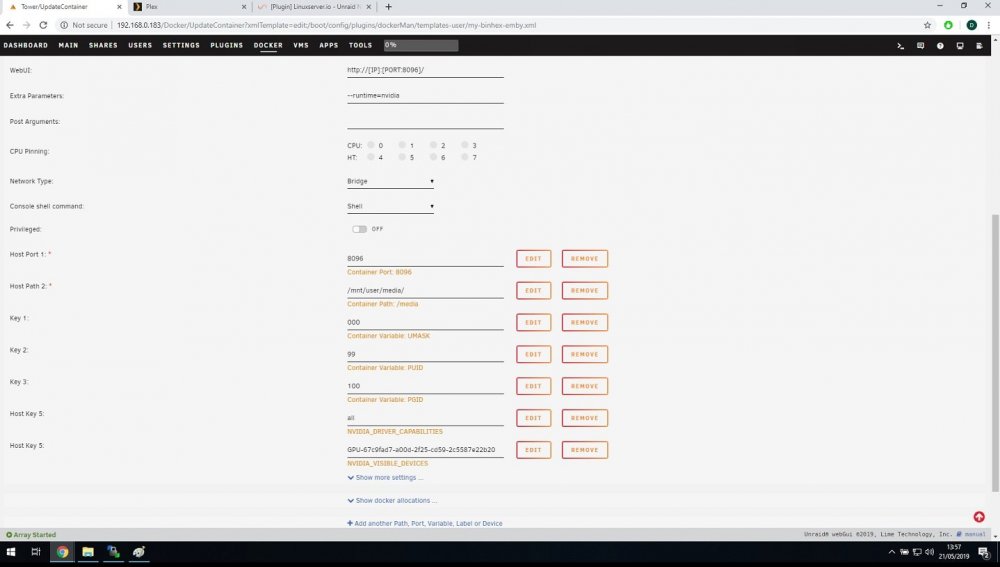1000x567 pixels.
Task: Click the browser forward arrow
Action: click(26, 25)
